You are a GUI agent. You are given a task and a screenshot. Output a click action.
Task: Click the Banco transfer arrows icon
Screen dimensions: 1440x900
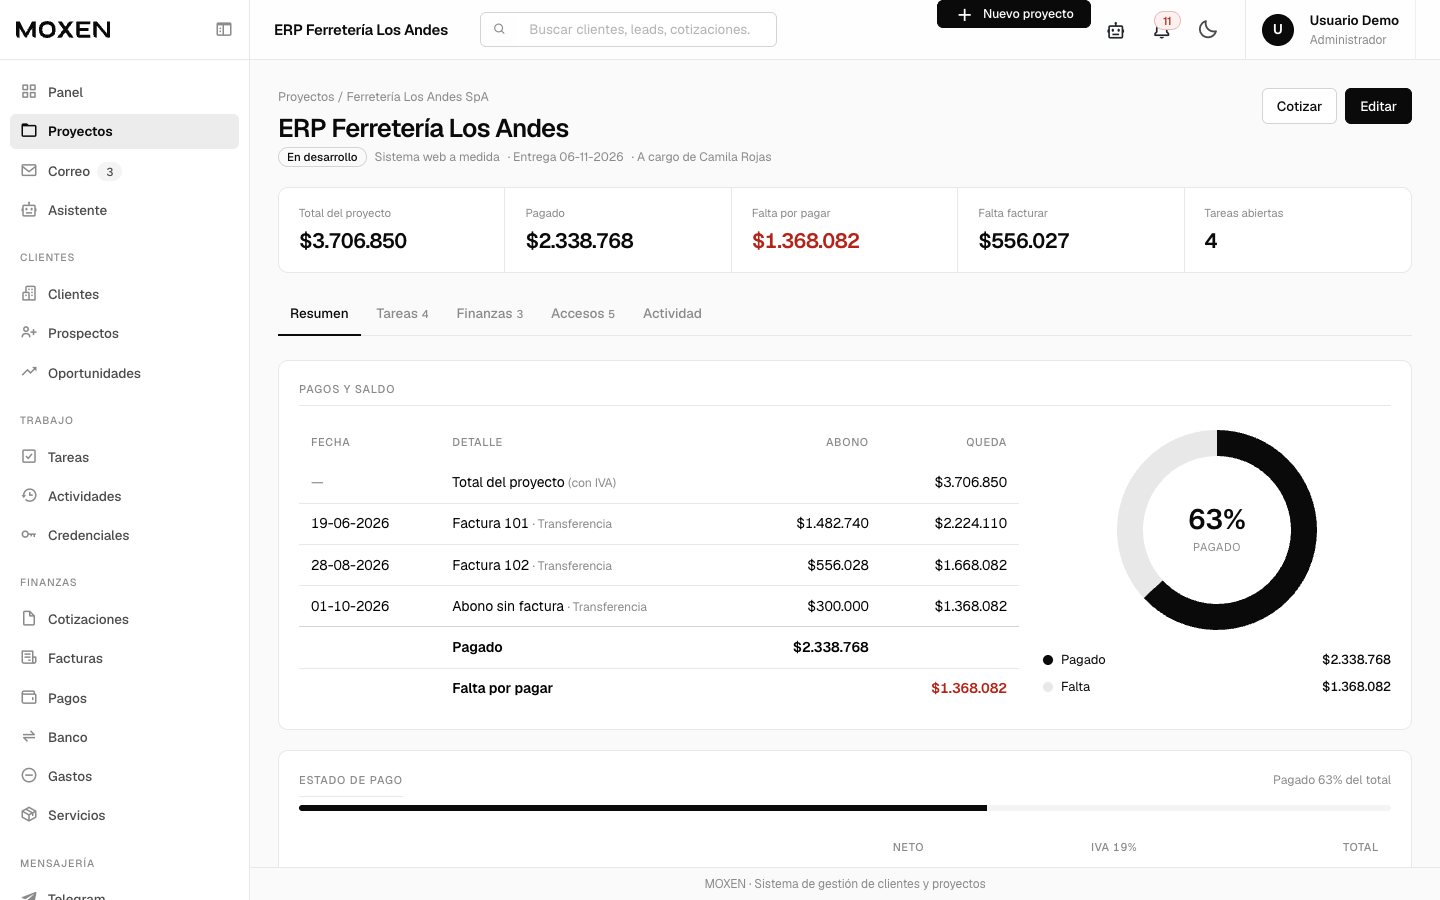point(29,737)
